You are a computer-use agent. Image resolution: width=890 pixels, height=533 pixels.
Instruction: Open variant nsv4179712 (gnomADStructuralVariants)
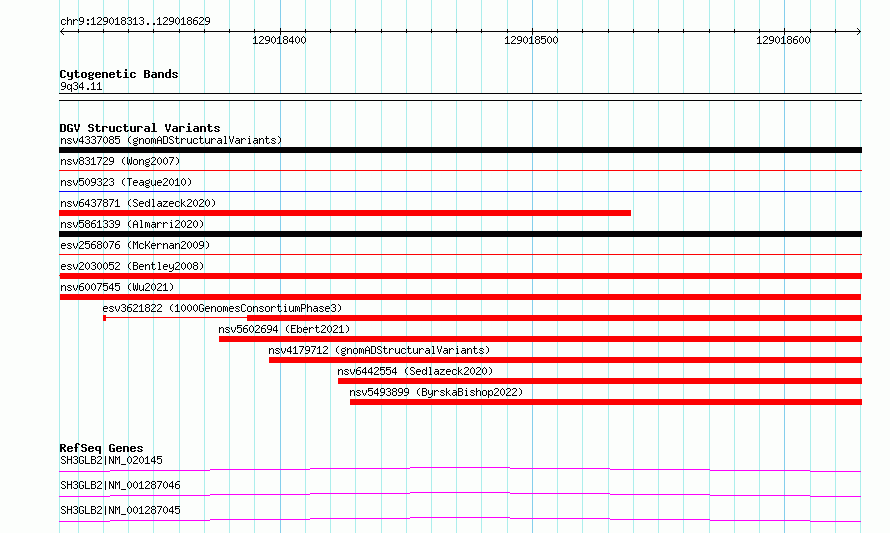(379, 350)
